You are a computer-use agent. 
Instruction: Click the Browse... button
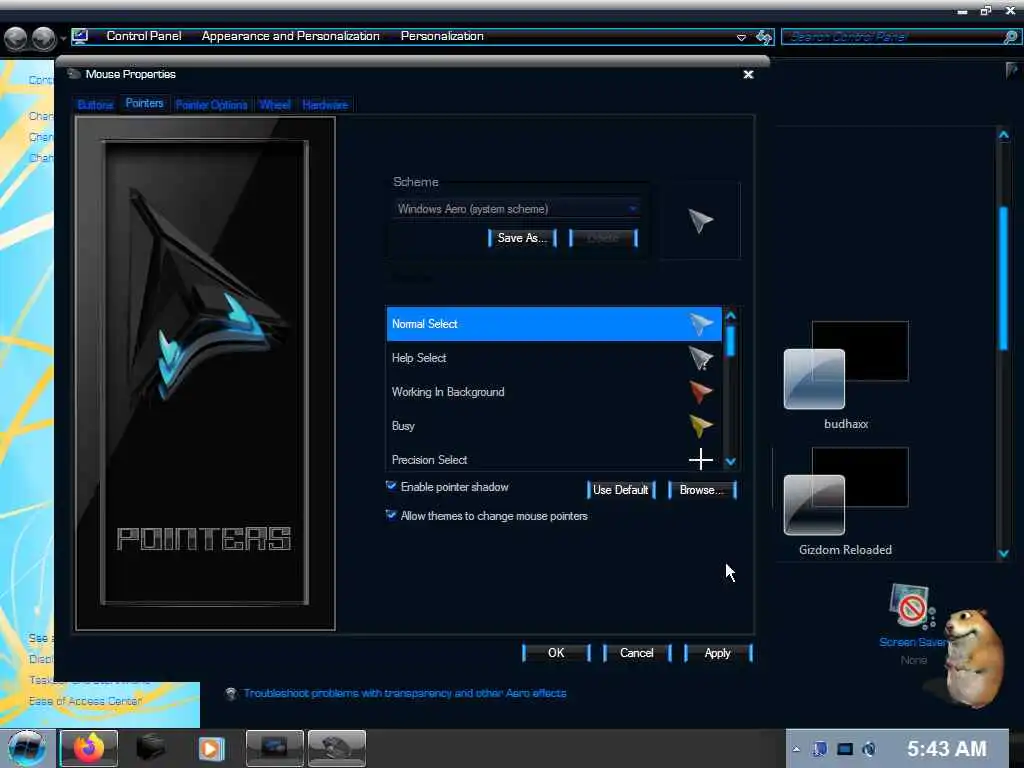click(x=702, y=490)
